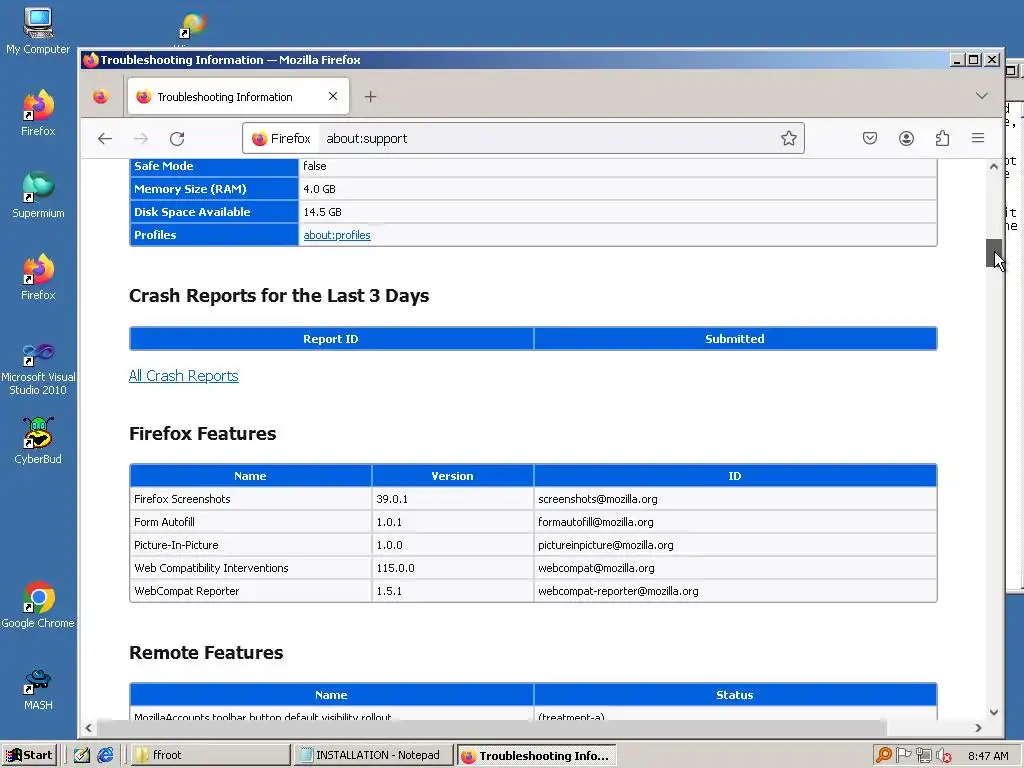Open the Firefox View pinned button
Screen dimensions: 1024x768
coord(101,97)
